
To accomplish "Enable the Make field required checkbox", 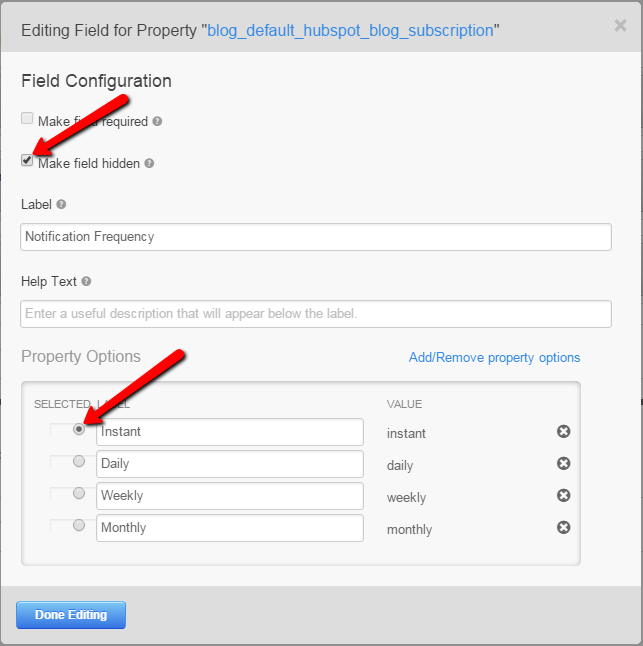I will pyautogui.click(x=27, y=119).
